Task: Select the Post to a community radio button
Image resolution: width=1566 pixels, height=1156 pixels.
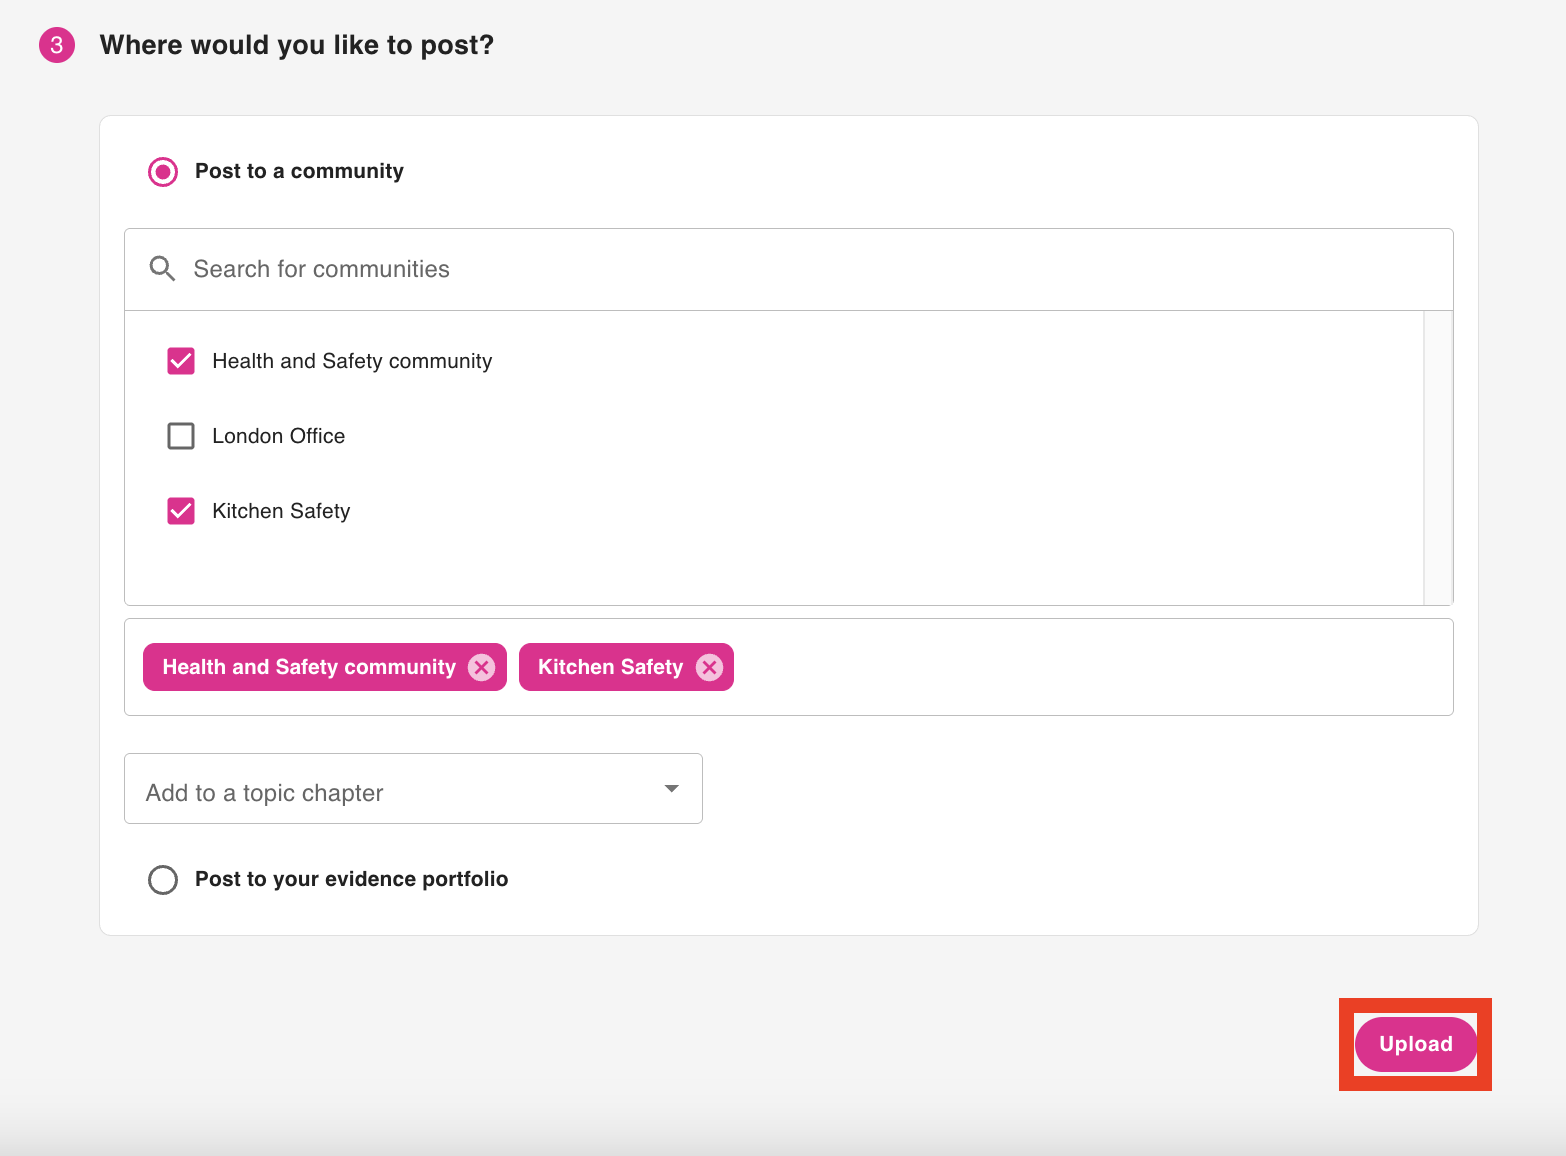Action: point(163,172)
